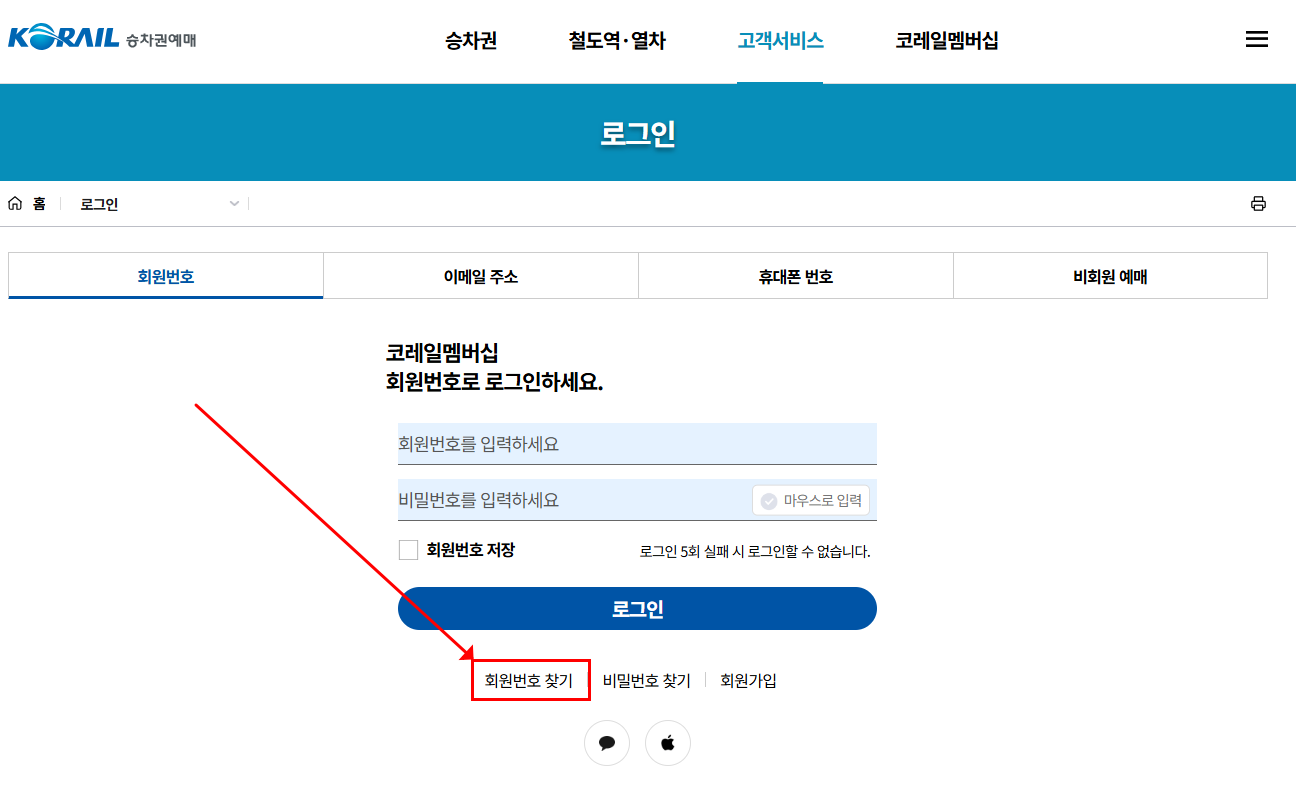
Task: Select the Apple login icon
Action: pos(667,742)
